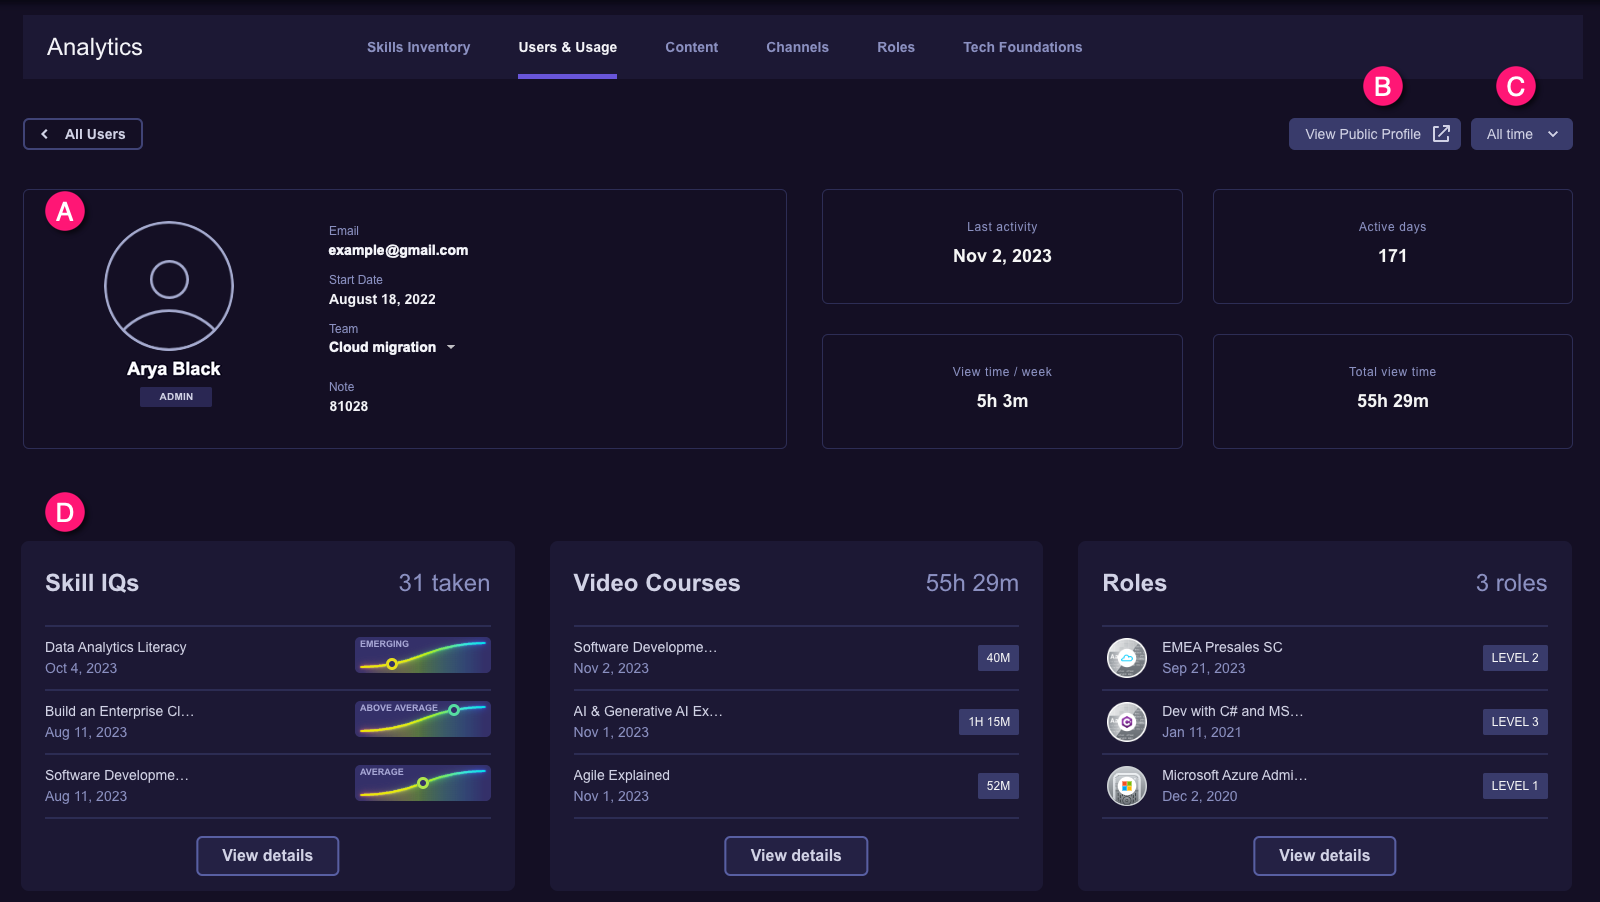Viewport: 1600px width, 902px height.
Task: Click the external link icon on View Public Profile
Action: click(1441, 134)
